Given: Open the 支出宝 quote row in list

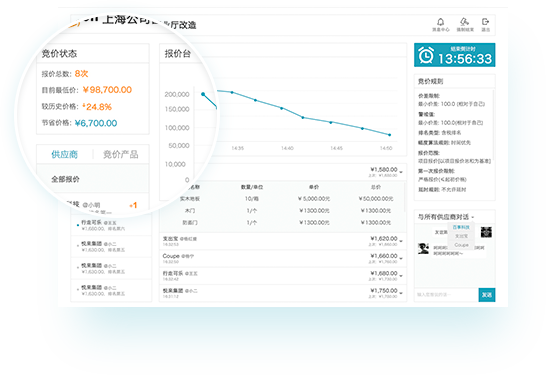Looking at the screenshot, I should [283, 241].
